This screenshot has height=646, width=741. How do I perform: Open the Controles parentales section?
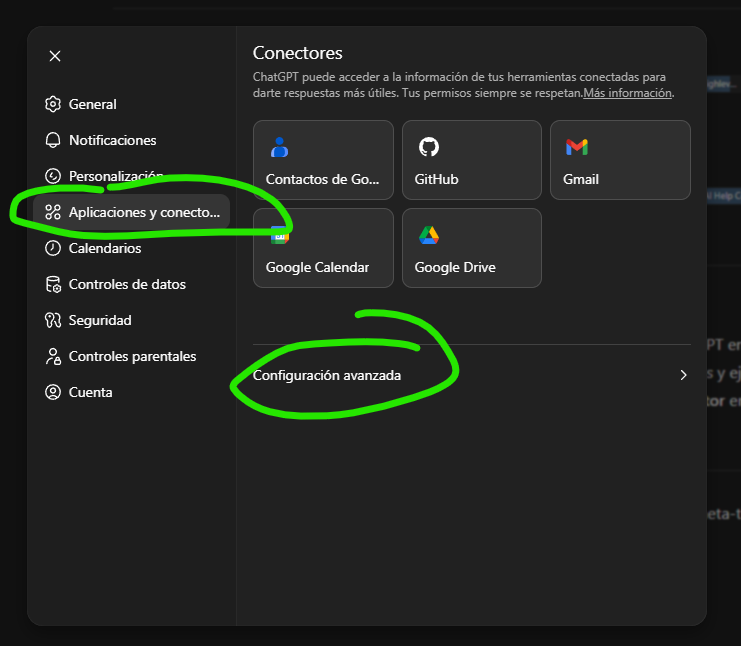[x=131, y=356]
